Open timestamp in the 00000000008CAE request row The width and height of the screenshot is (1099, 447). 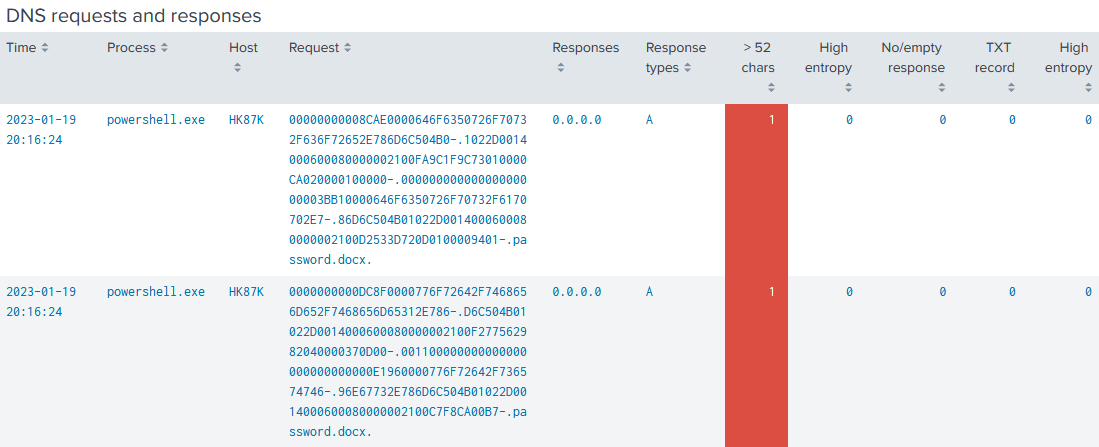click(41, 130)
